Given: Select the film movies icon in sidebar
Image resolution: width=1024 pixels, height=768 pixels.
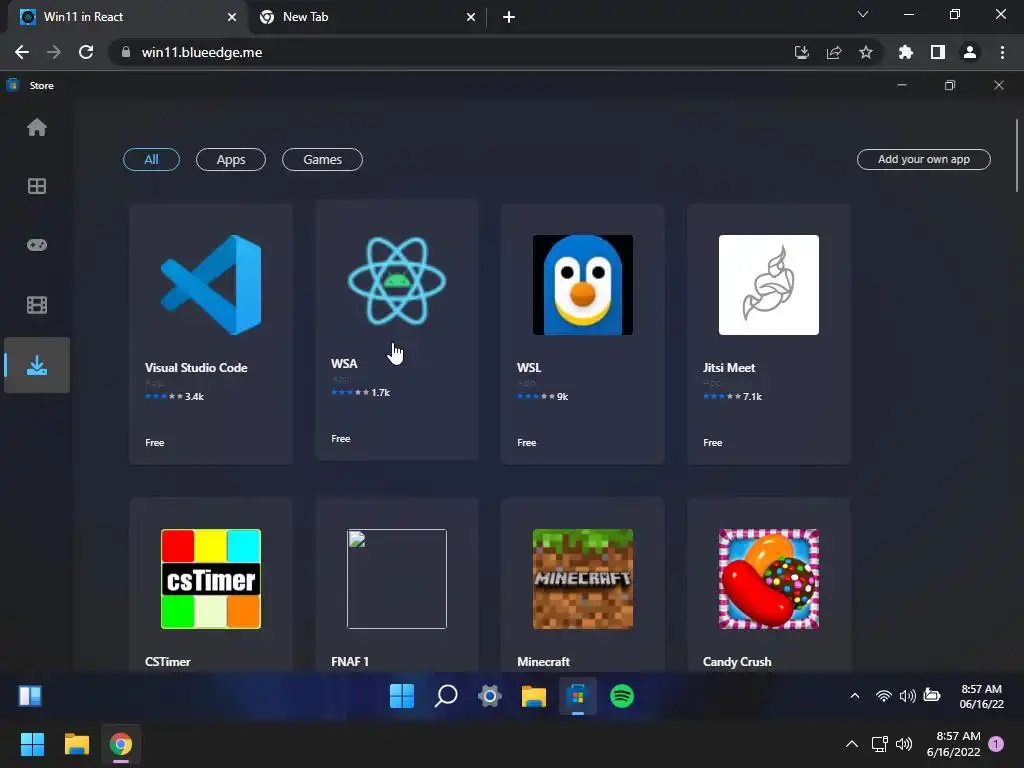Looking at the screenshot, I should [x=37, y=305].
